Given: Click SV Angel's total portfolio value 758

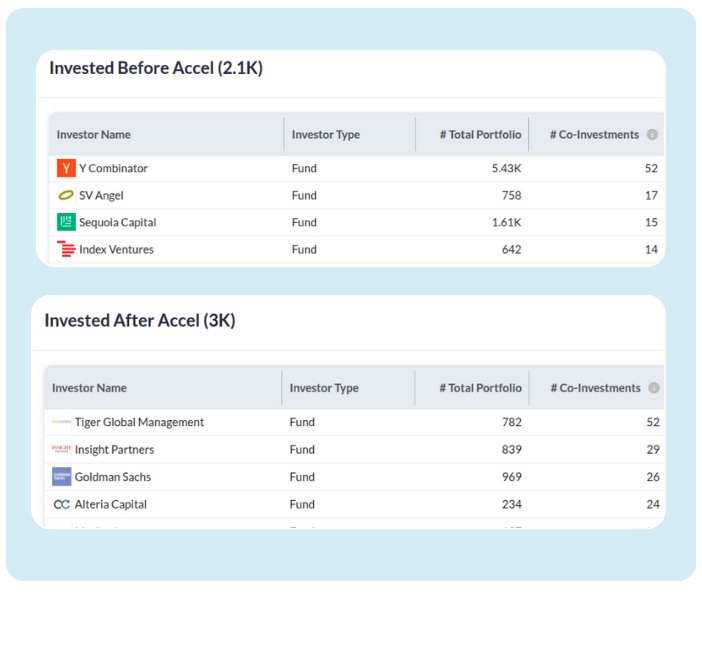Looking at the screenshot, I should 511,196.
